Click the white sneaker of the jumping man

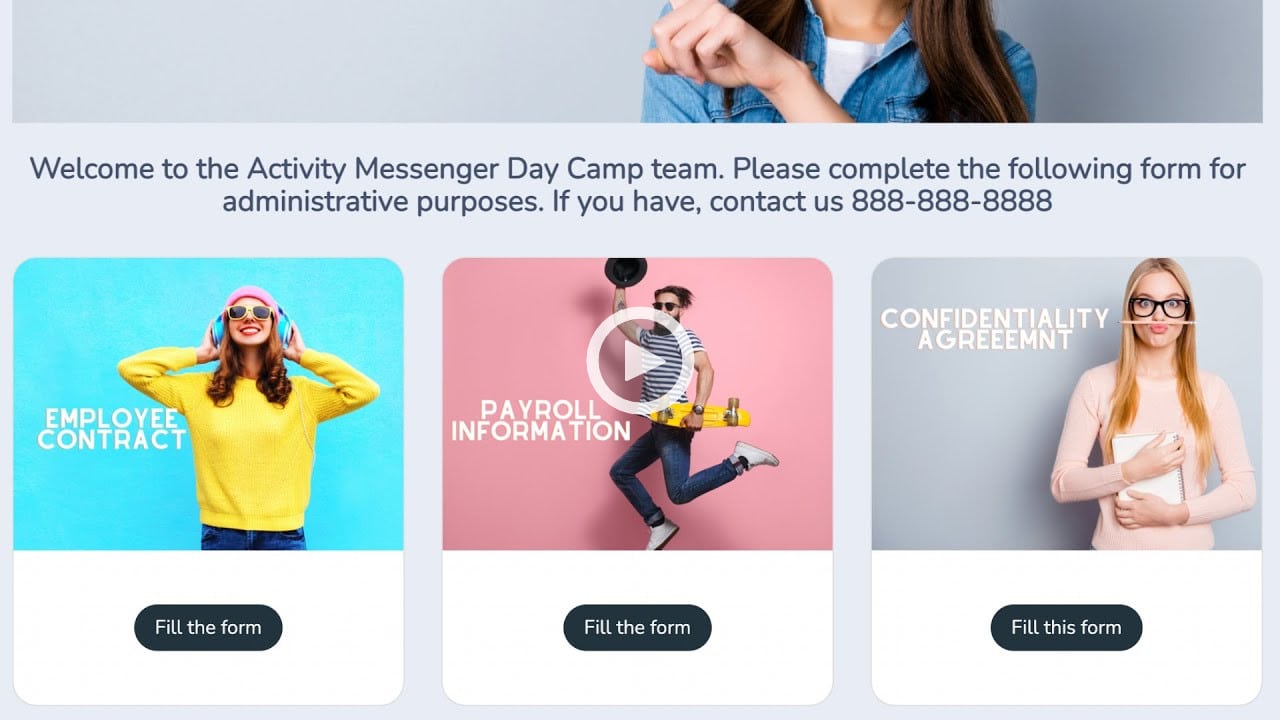(756, 455)
